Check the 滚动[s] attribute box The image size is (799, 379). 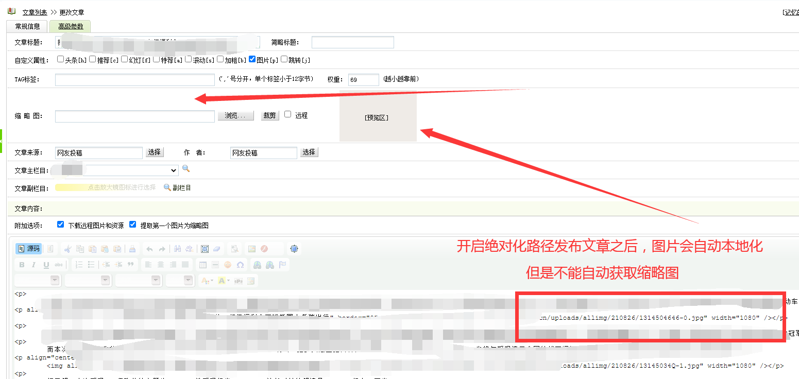click(x=189, y=59)
